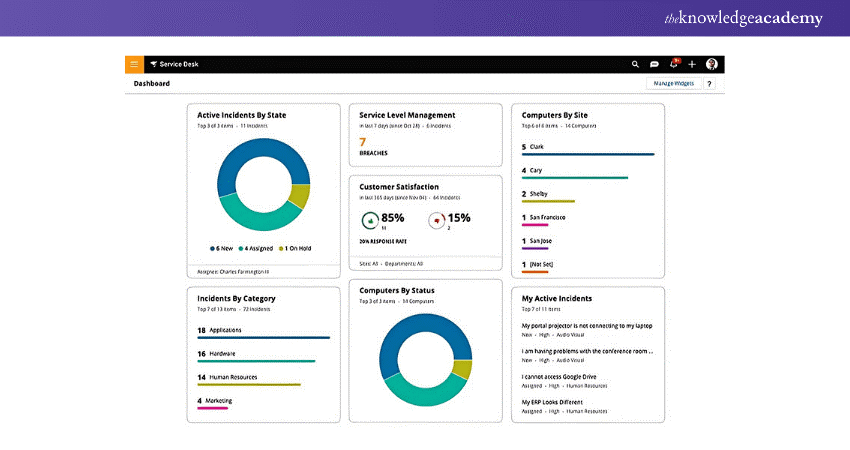The image size is (850, 450).
Task: Toggle the Assigned legend item
Action: [256, 248]
